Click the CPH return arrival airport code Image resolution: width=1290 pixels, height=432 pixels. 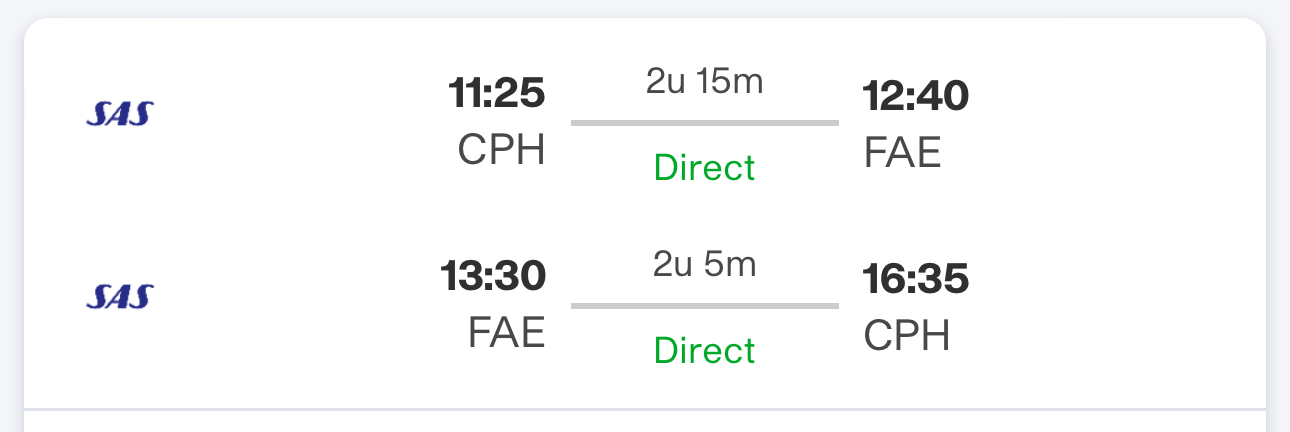(907, 335)
